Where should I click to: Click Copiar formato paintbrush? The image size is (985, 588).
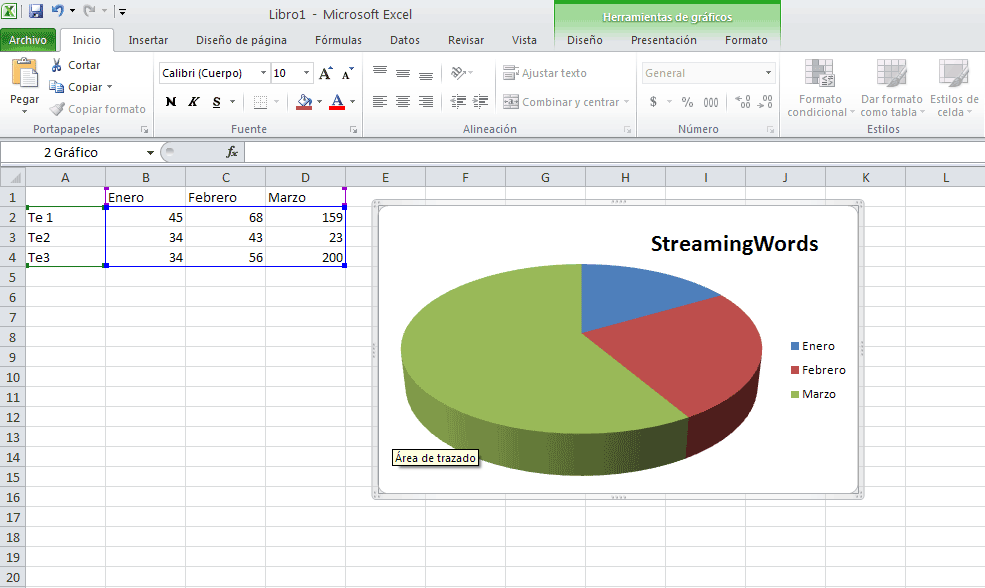97,109
